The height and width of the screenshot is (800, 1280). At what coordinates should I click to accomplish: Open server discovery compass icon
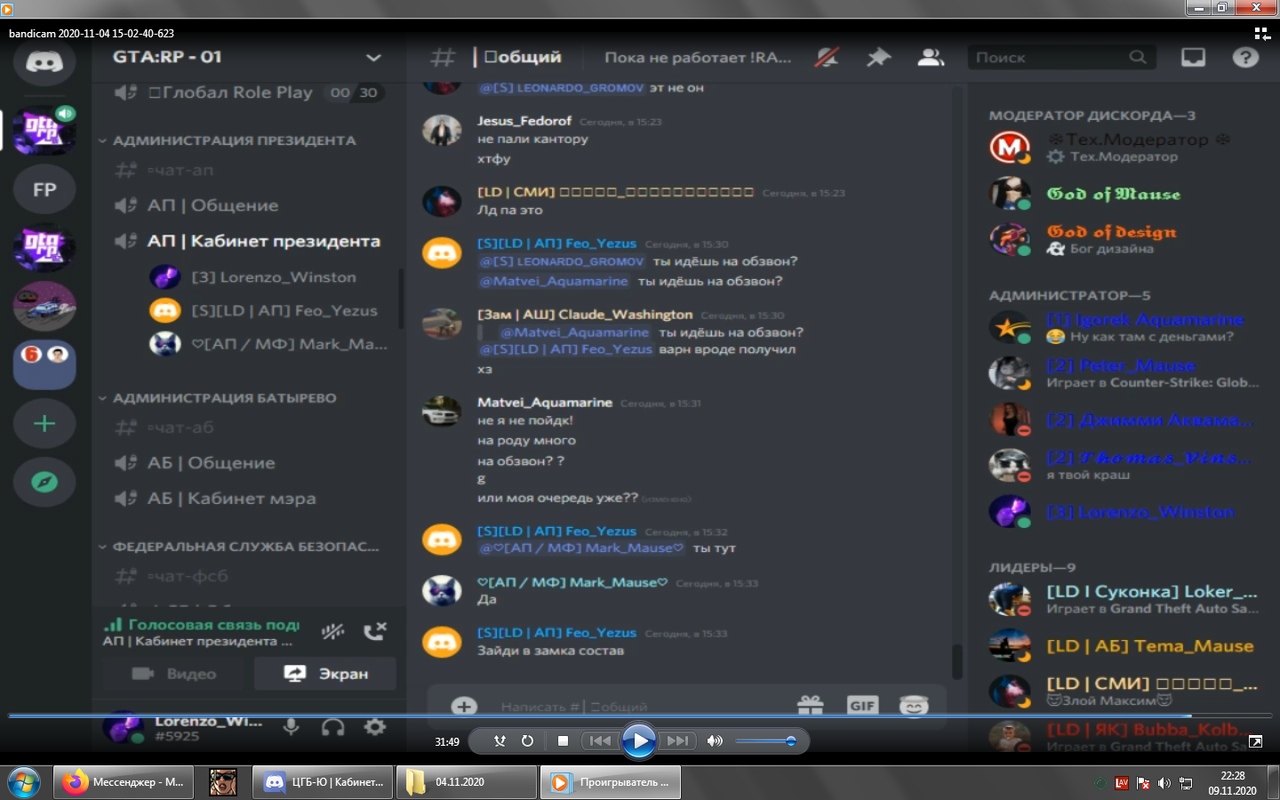point(44,482)
